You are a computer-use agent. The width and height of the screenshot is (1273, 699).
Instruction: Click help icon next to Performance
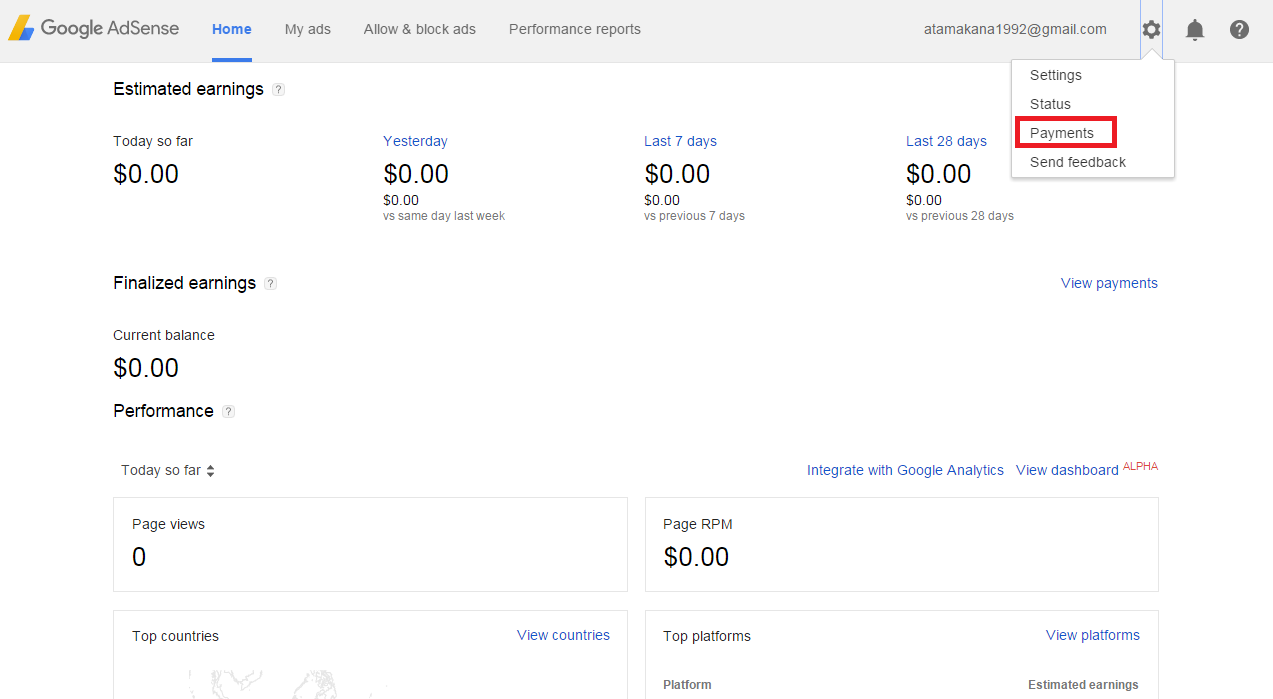(x=228, y=411)
